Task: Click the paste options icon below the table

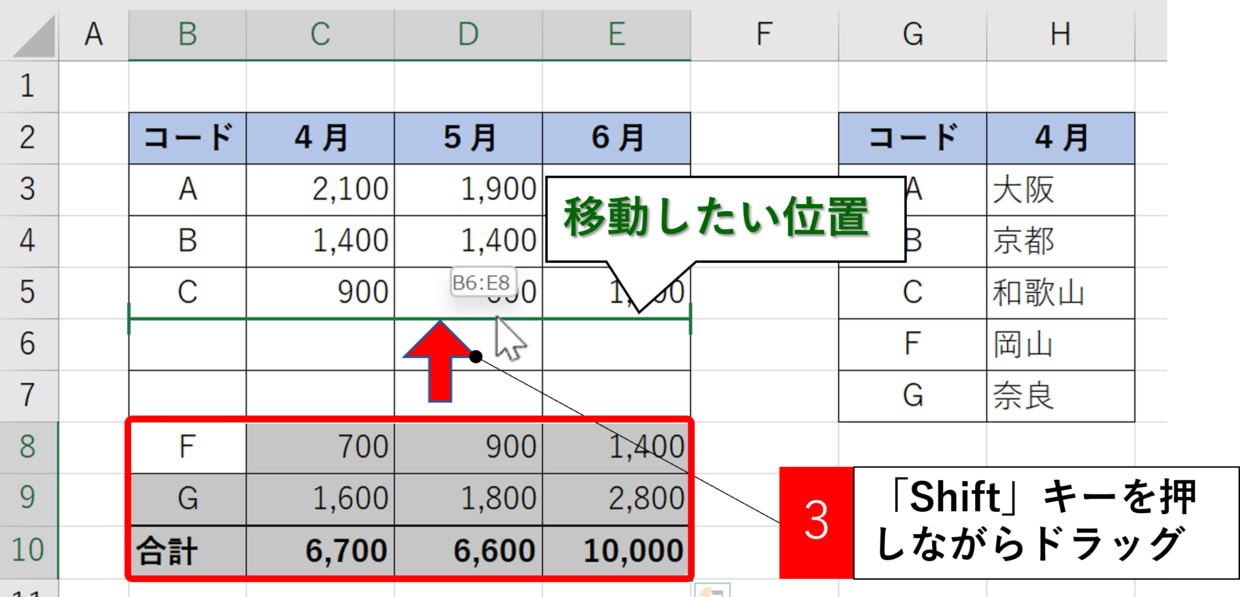Action: pyautogui.click(x=713, y=590)
